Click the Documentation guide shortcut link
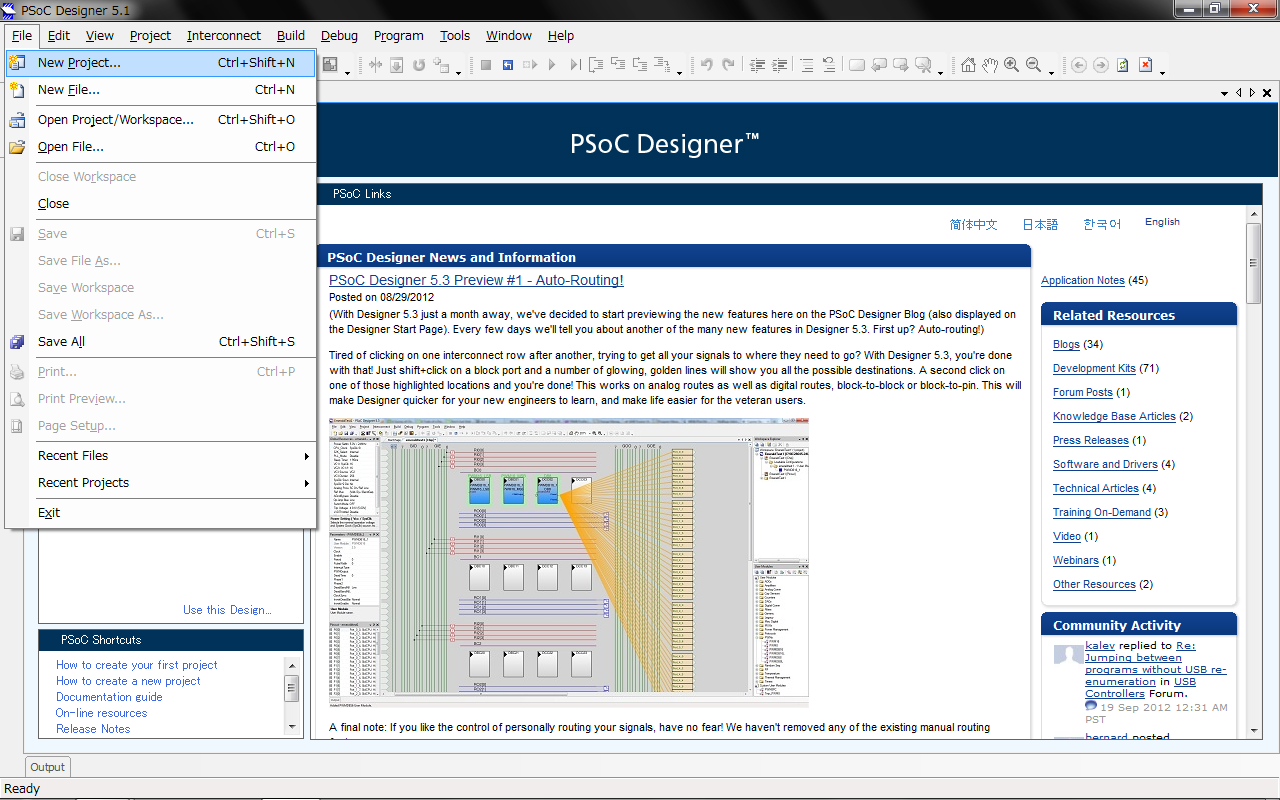1280x800 pixels. click(x=109, y=697)
